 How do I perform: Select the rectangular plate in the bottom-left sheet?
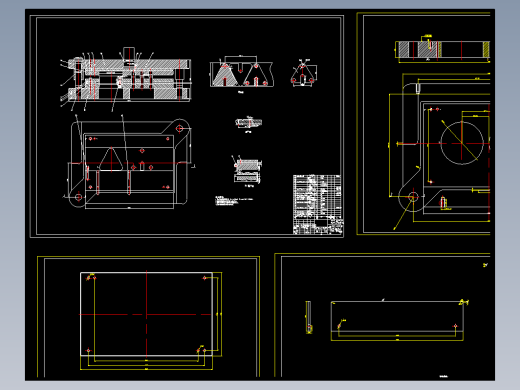[x=146, y=314]
